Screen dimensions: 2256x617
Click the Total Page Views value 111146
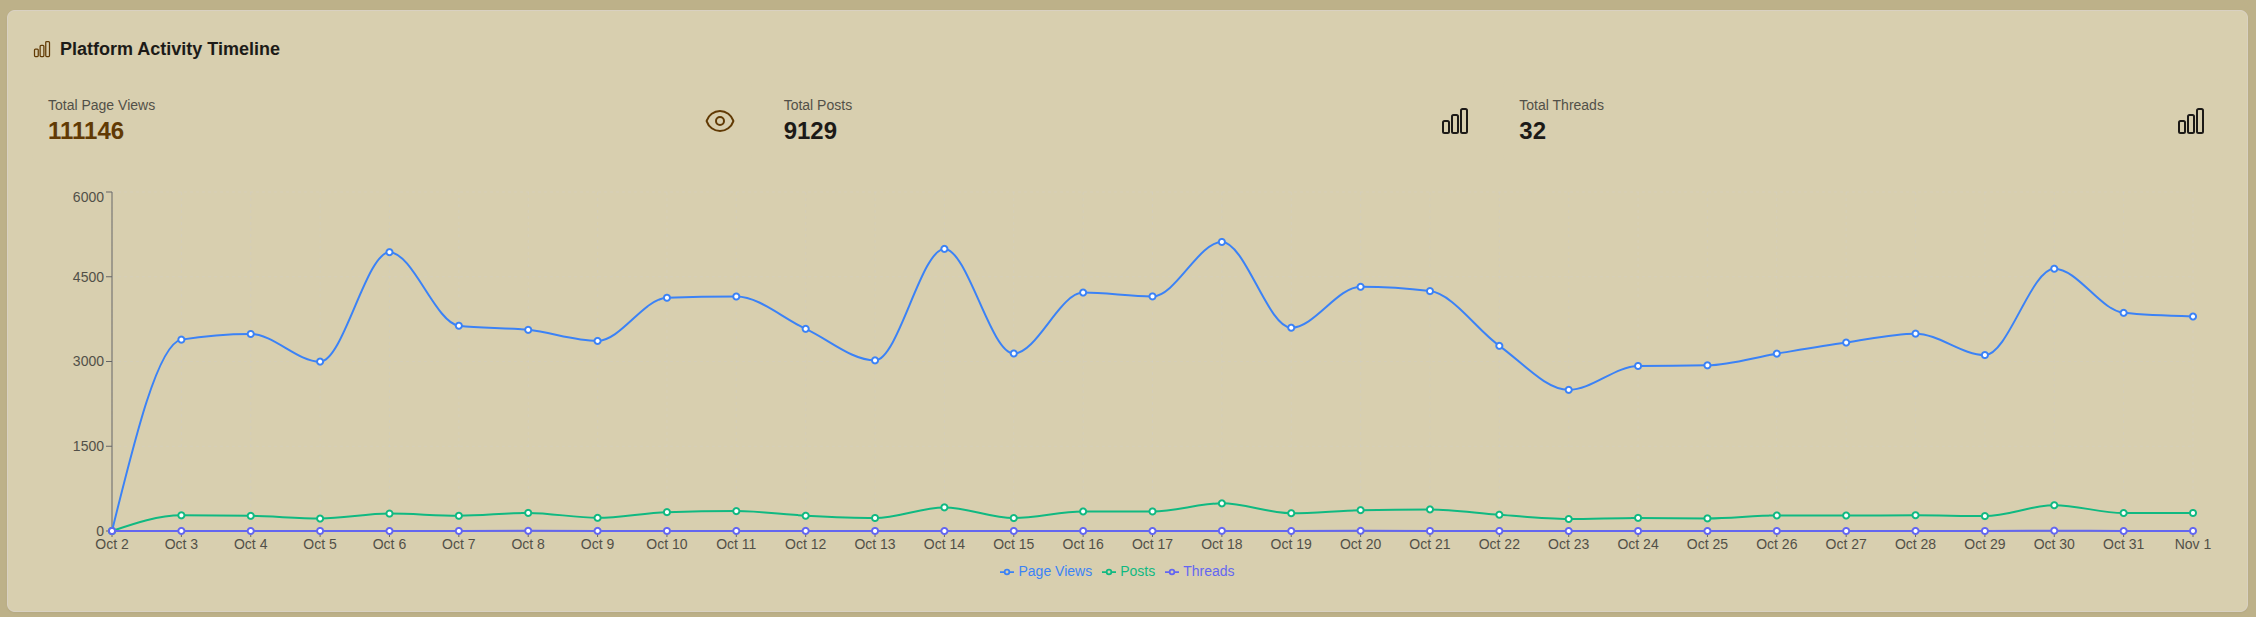[86, 131]
